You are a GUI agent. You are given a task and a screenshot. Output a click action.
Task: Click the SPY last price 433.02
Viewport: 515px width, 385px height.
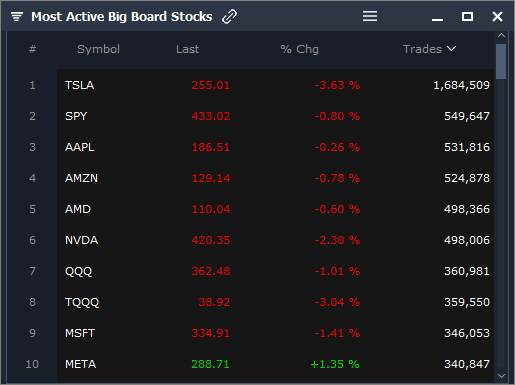pos(211,116)
